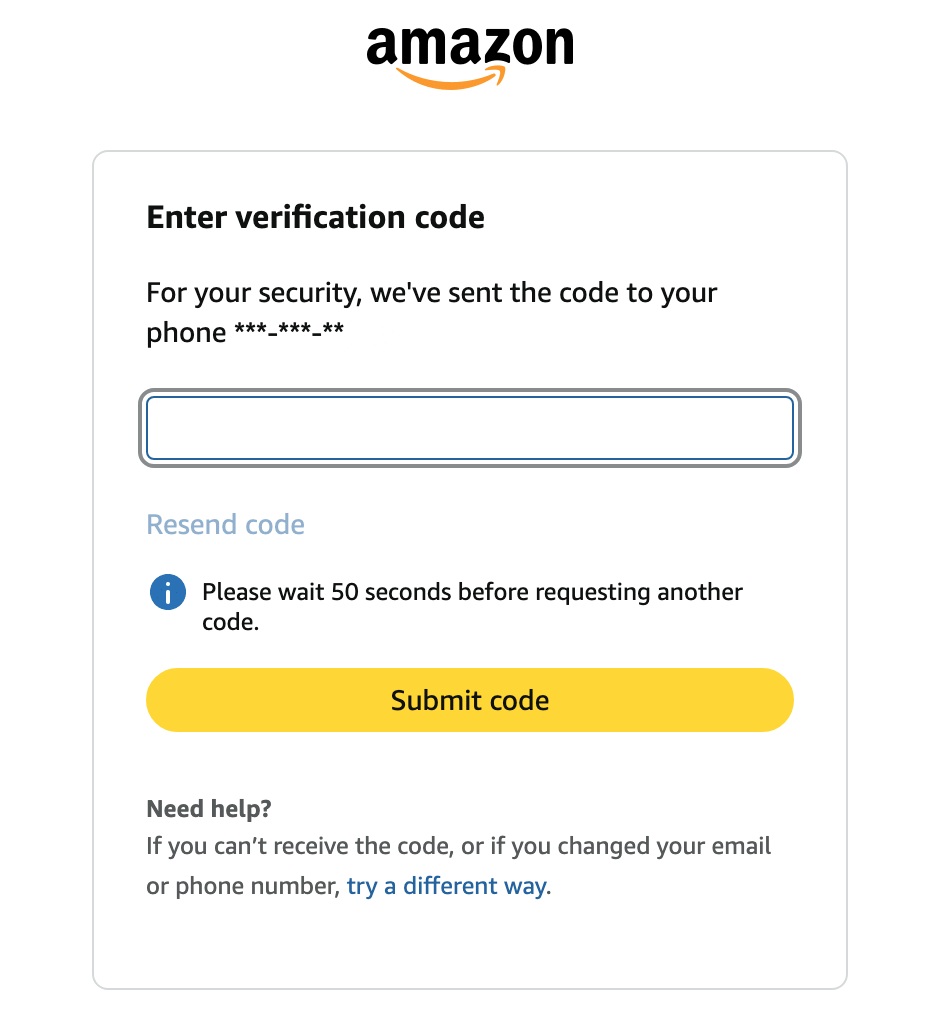This screenshot has width=928, height=1024.
Task: Click the masked phone number
Action: coord(289,332)
